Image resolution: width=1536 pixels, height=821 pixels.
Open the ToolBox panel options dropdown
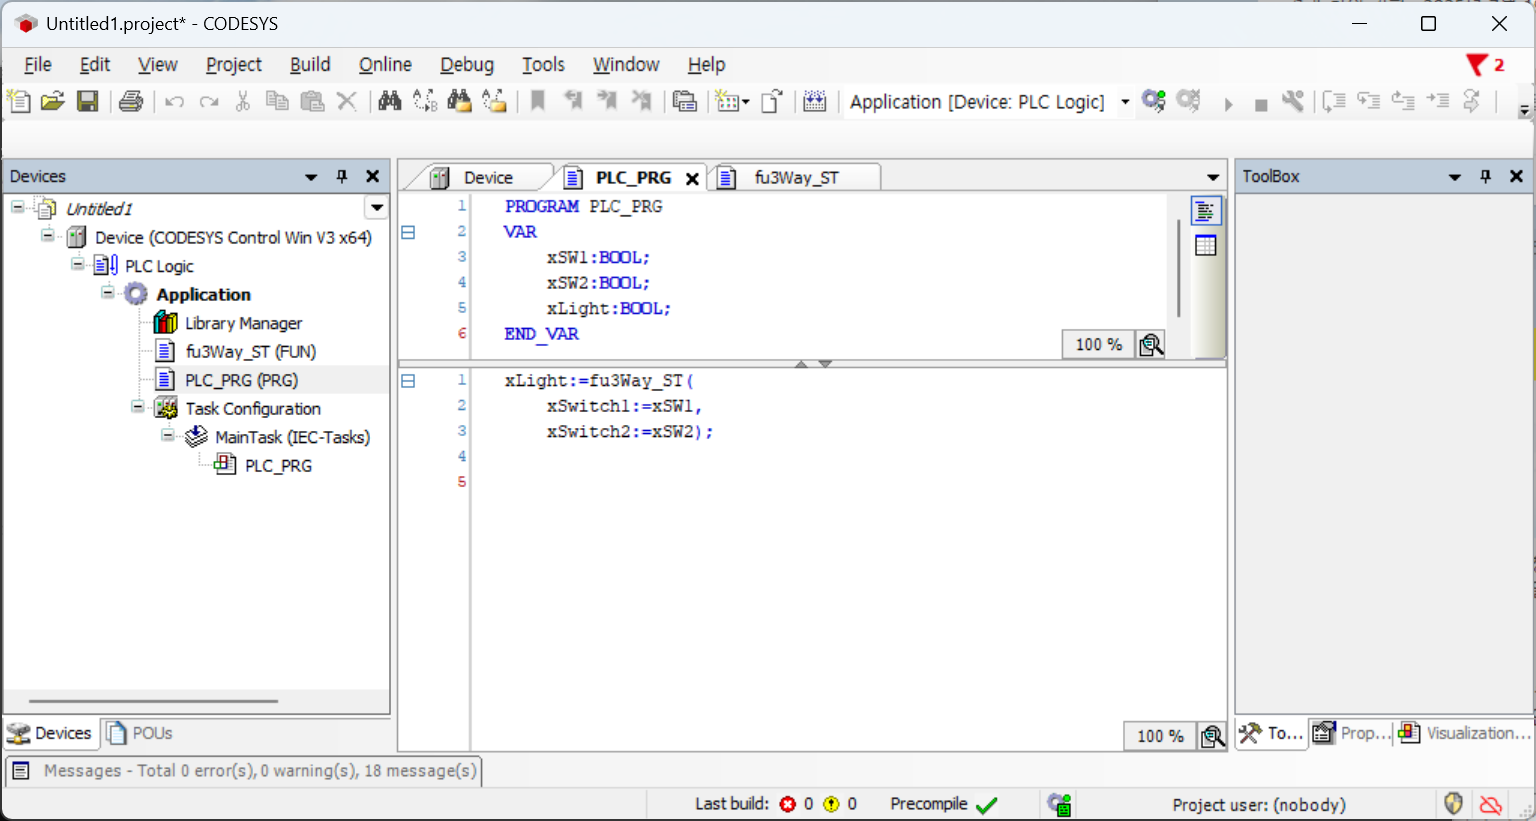coord(1455,177)
